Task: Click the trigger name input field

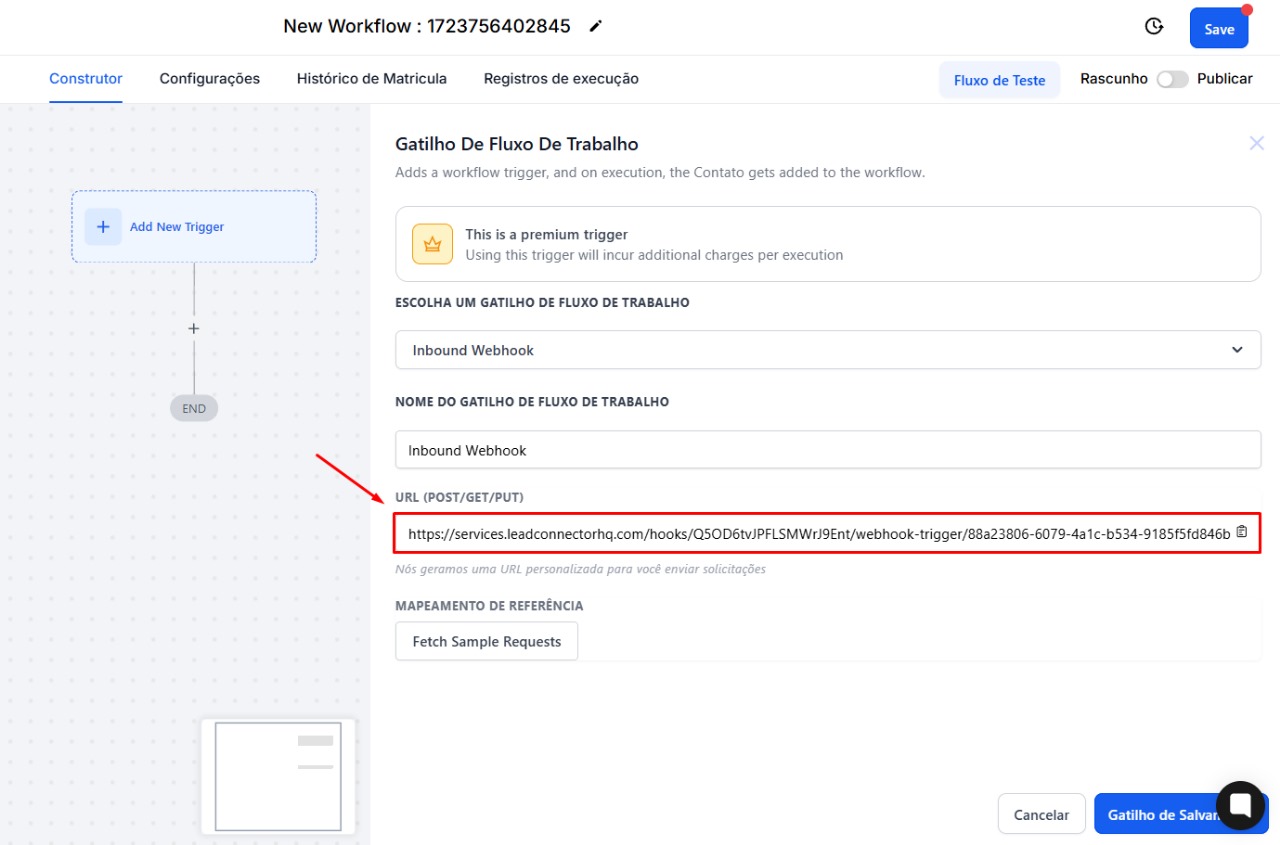Action: [x=826, y=450]
